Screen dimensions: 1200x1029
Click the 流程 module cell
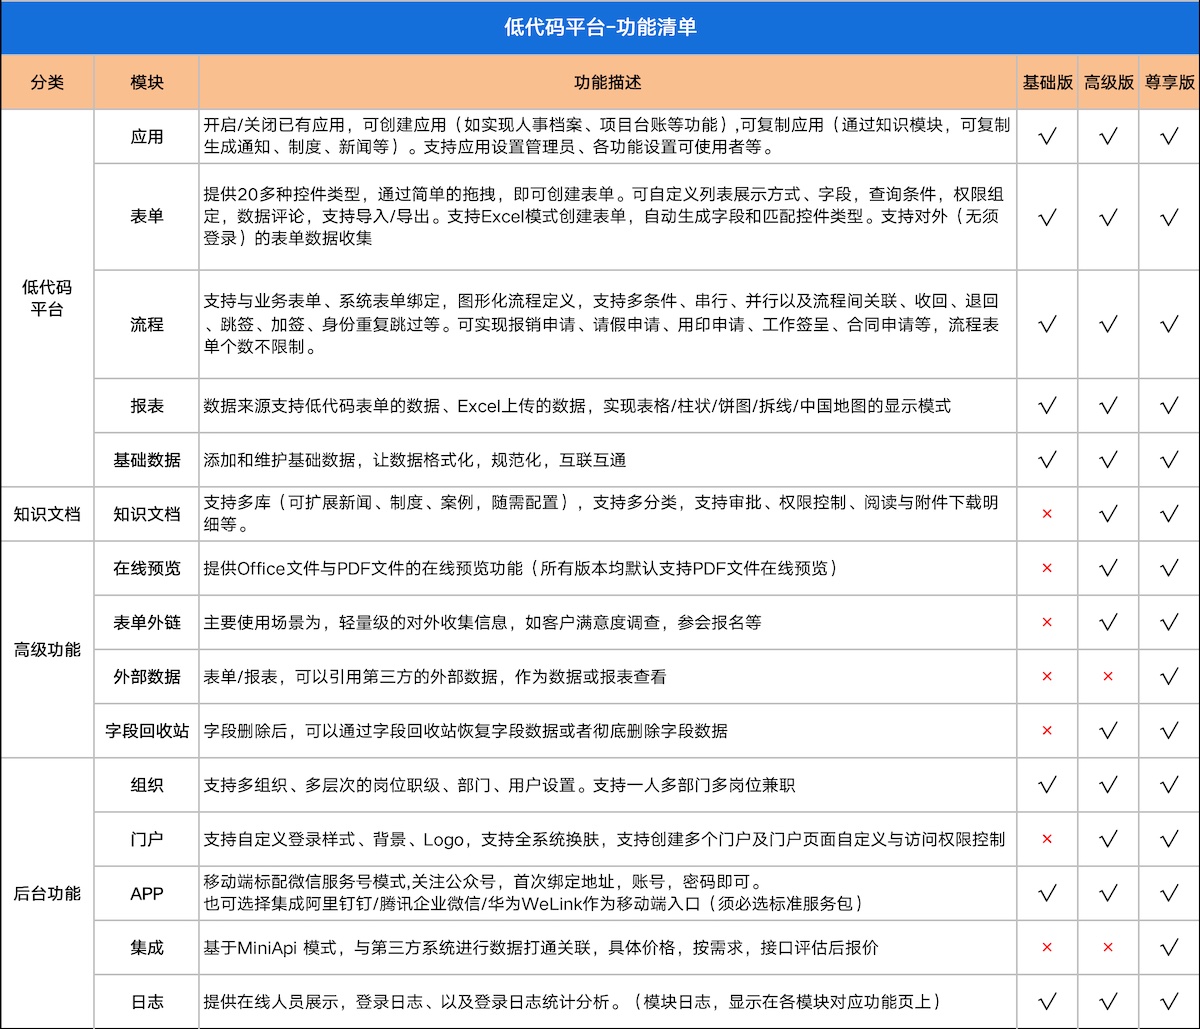pyautogui.click(x=147, y=324)
